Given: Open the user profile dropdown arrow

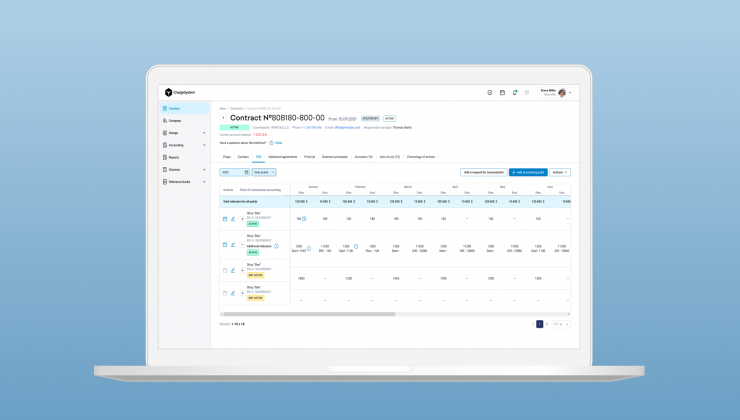Looking at the screenshot, I should pyautogui.click(x=570, y=92).
